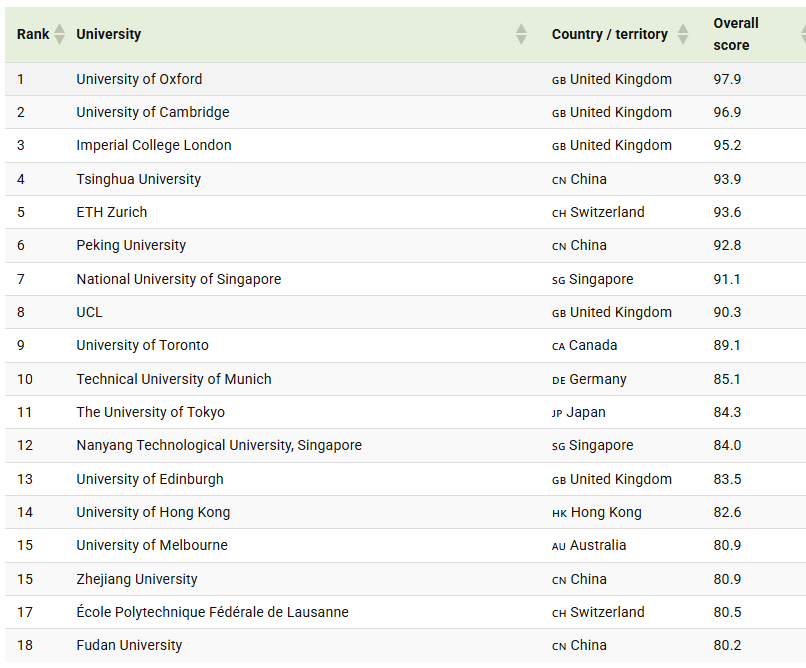Select rank number 10 in the table
806x668 pixels.
coord(25,379)
